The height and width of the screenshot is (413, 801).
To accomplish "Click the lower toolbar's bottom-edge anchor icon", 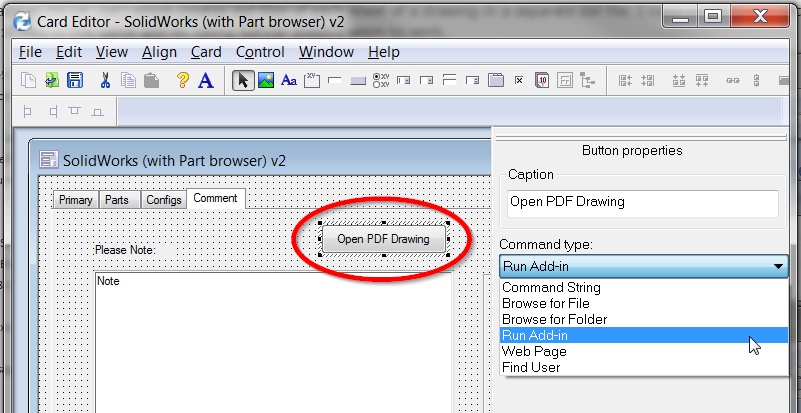I will (98, 112).
